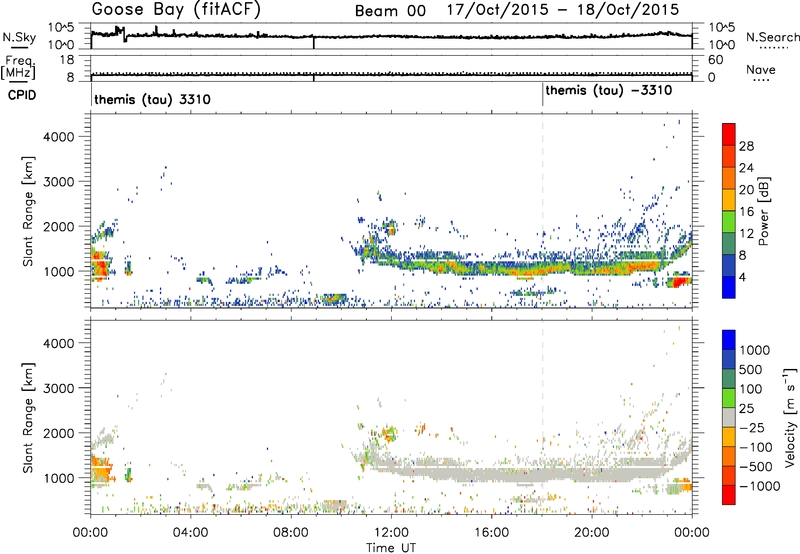Click the '-1000' value on Velocity scale
The width and height of the screenshot is (800, 554).
pos(759,486)
